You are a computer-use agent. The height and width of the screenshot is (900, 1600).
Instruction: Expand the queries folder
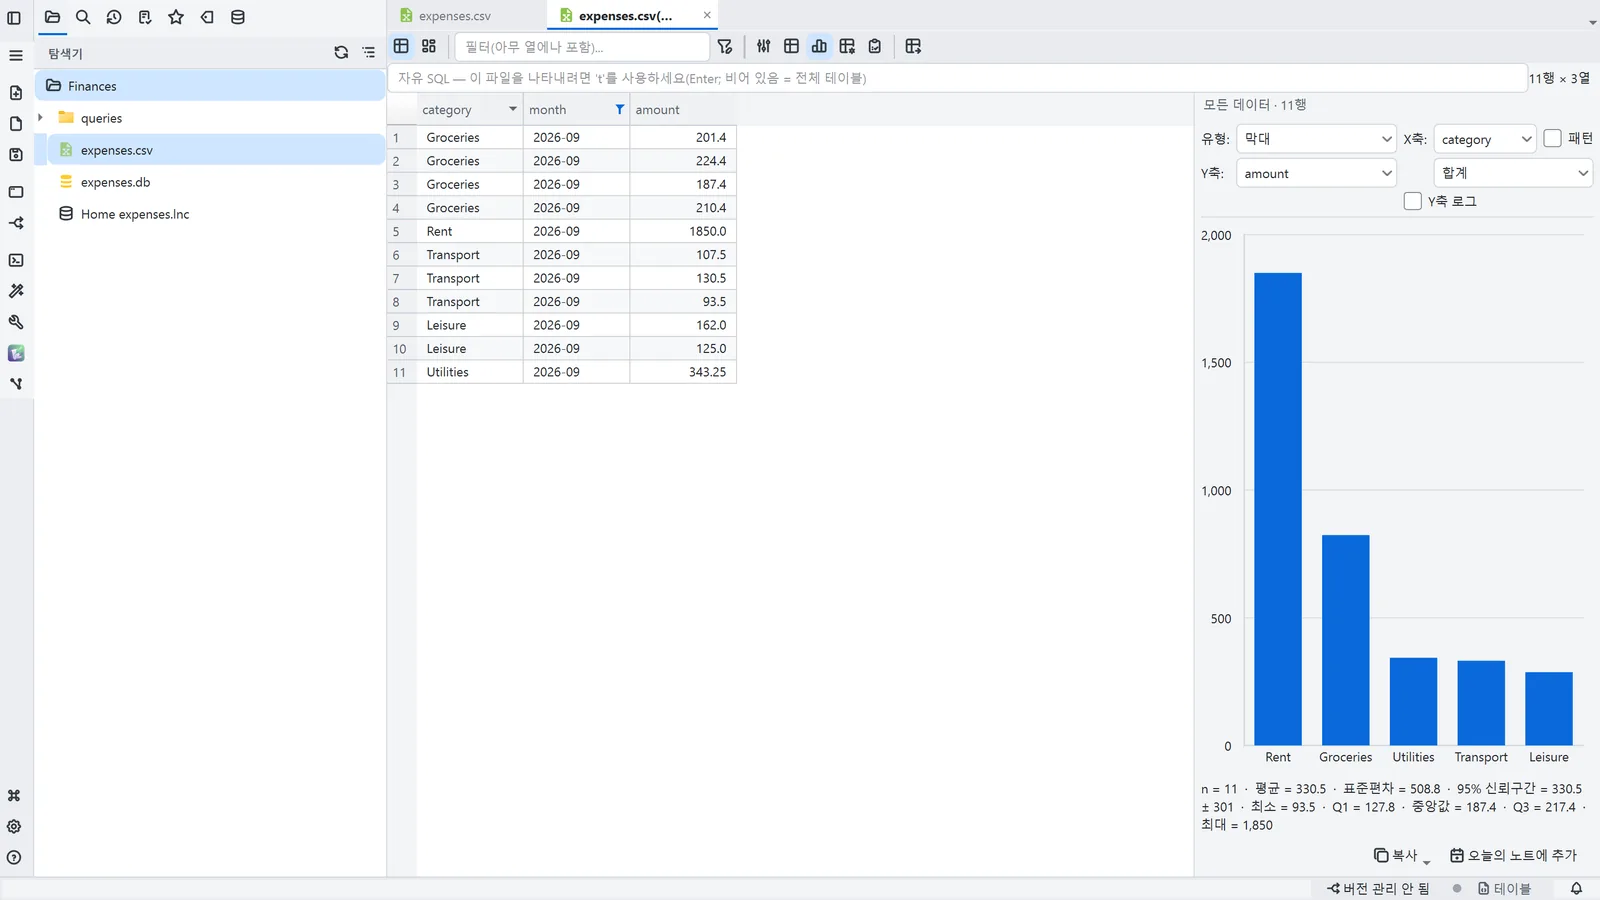pos(40,118)
